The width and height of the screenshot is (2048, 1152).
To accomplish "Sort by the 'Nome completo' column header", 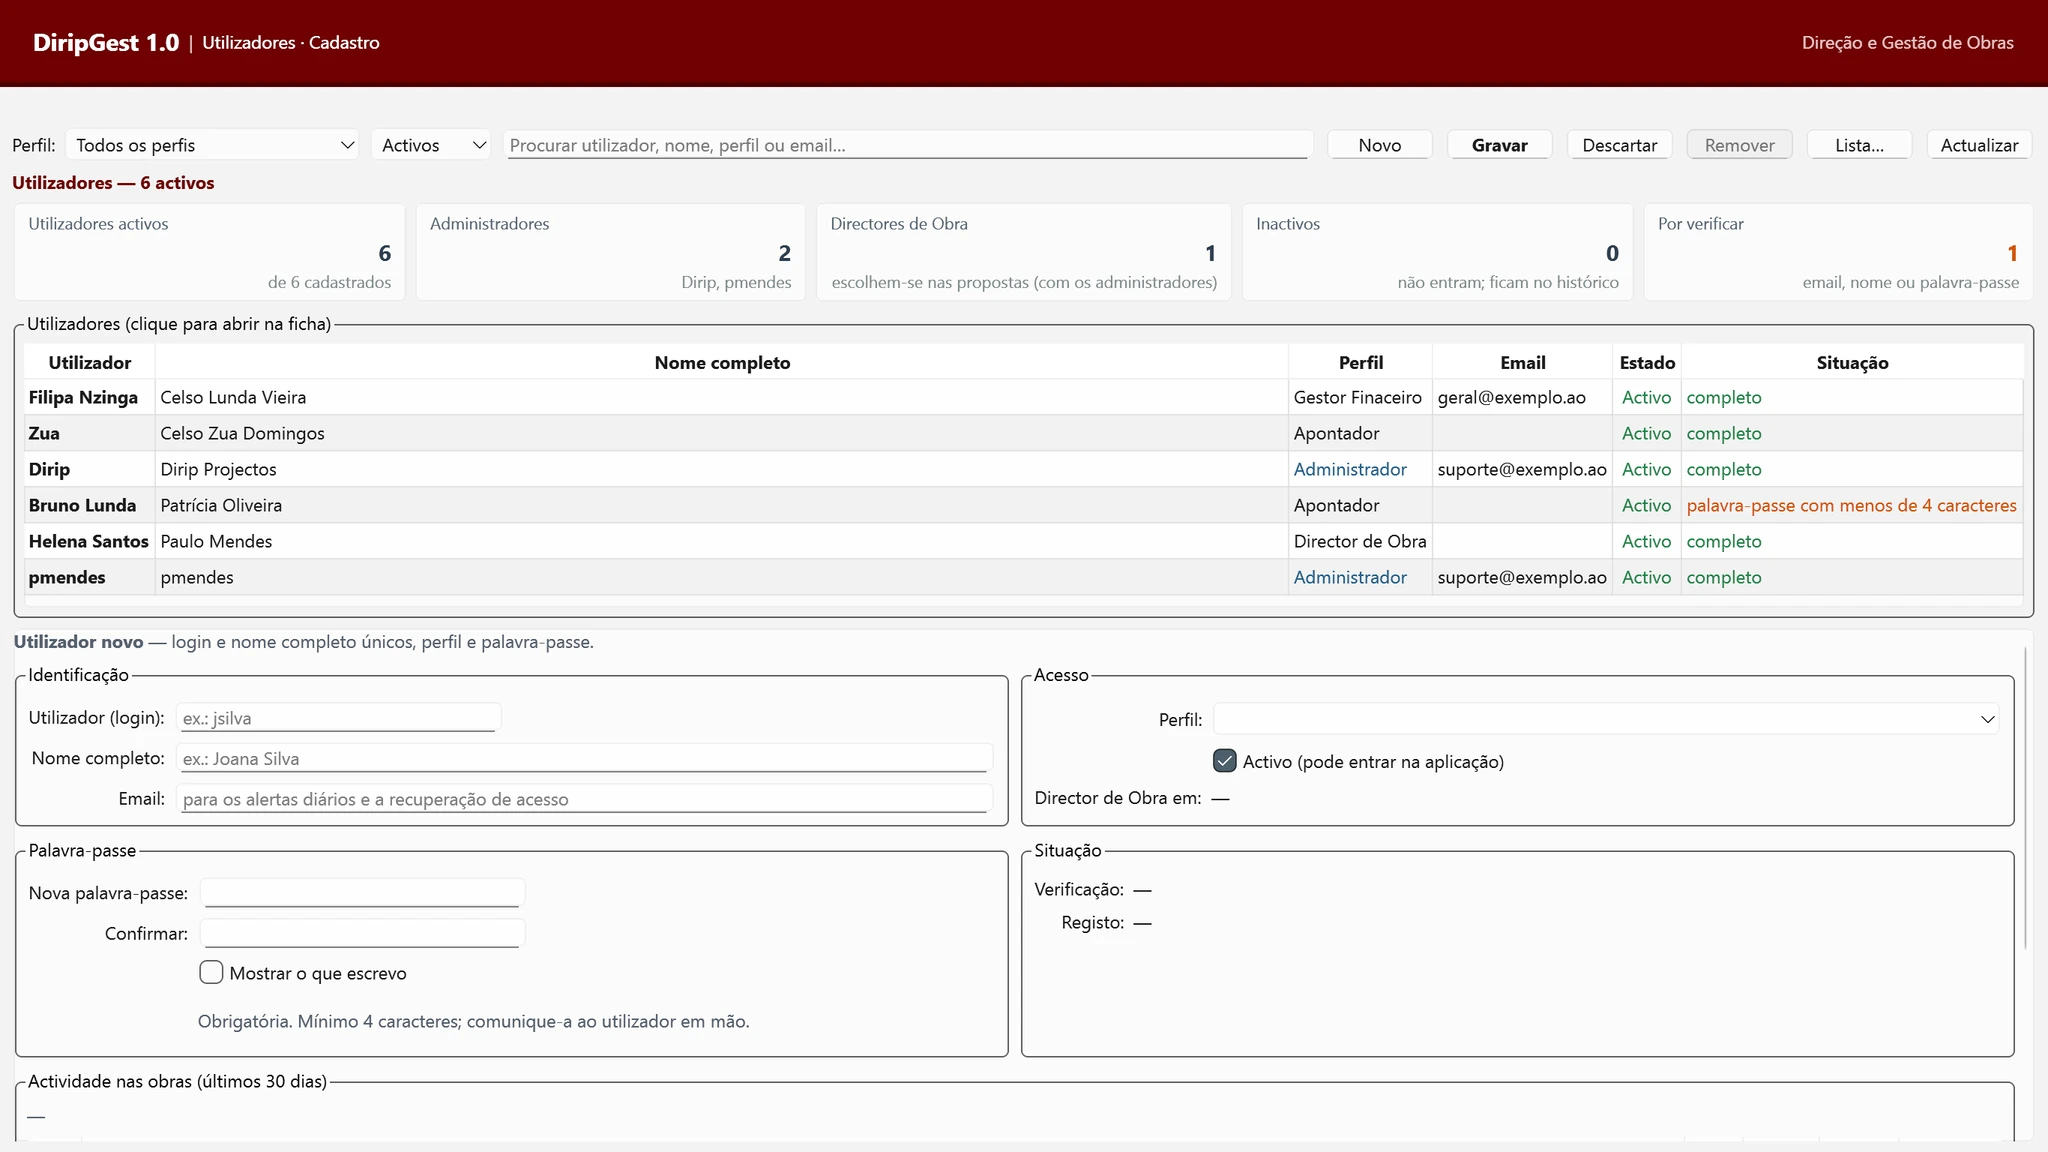I will pyautogui.click(x=722, y=362).
